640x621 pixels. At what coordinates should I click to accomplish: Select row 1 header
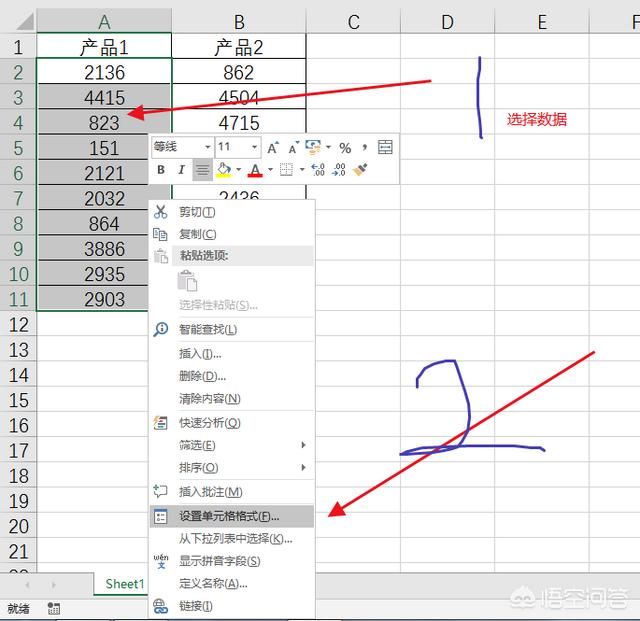pyautogui.click(x=18, y=47)
